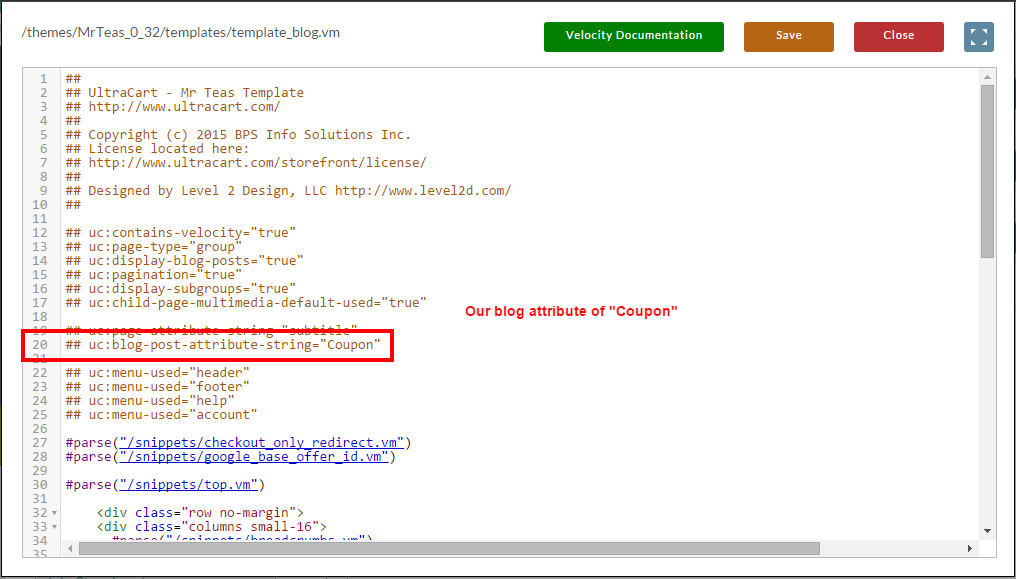The image size is (1016, 579).
Task: Open the Velocity Documentation page
Action: click(x=634, y=36)
